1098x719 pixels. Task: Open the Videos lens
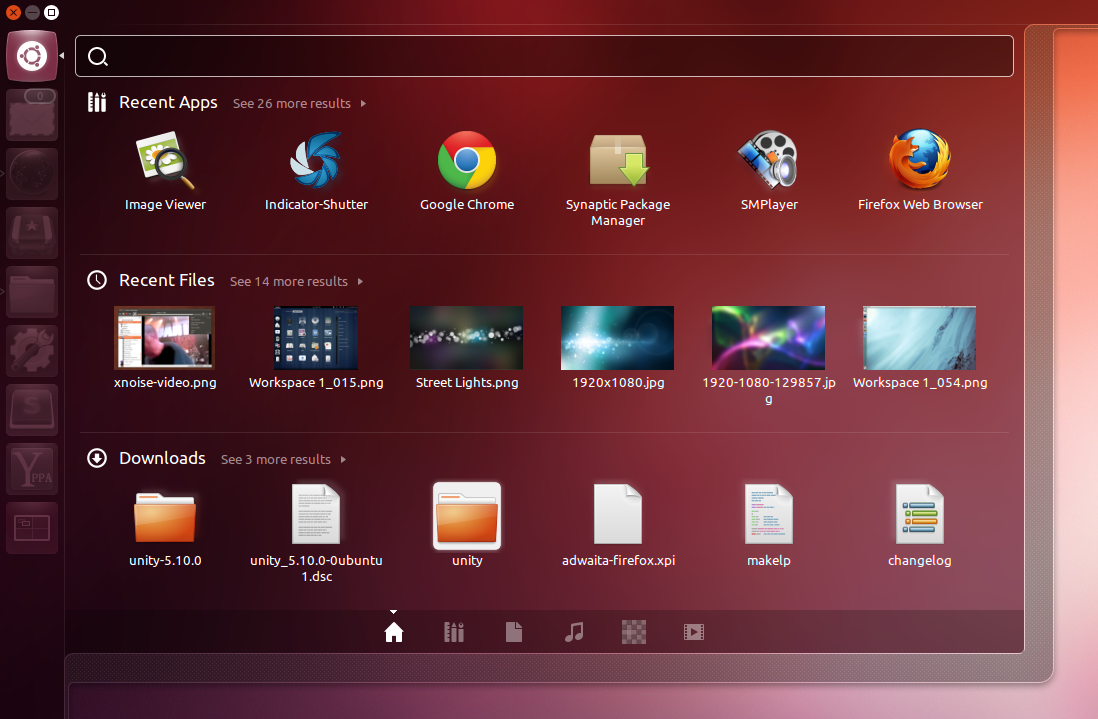tap(693, 631)
